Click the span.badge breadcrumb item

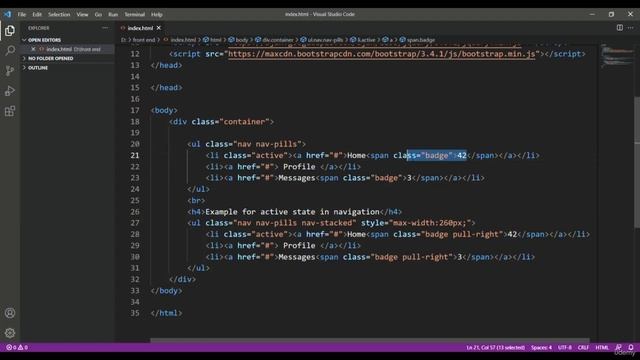tap(417, 40)
